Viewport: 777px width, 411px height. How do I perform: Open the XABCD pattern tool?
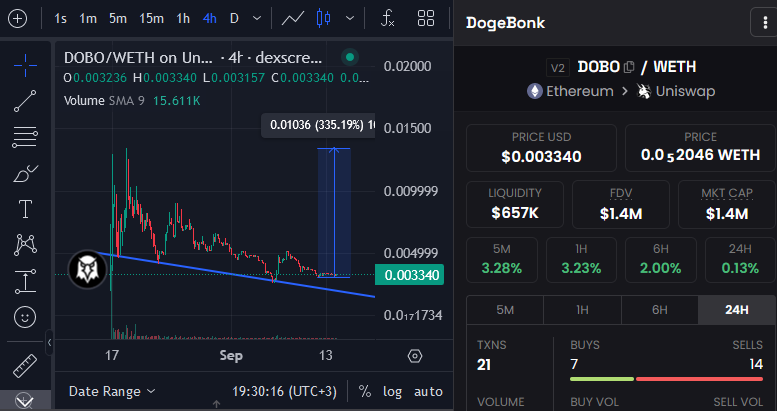click(25, 244)
